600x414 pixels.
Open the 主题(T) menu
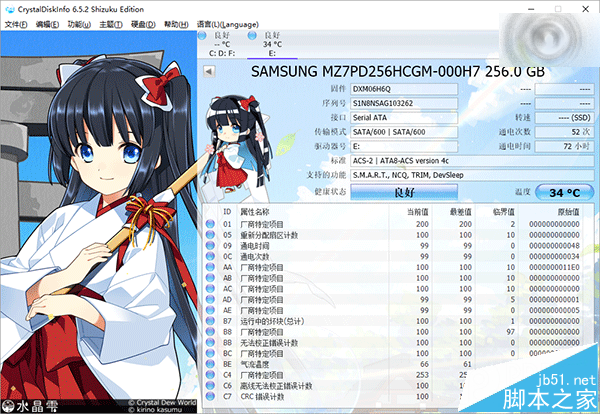(111, 24)
